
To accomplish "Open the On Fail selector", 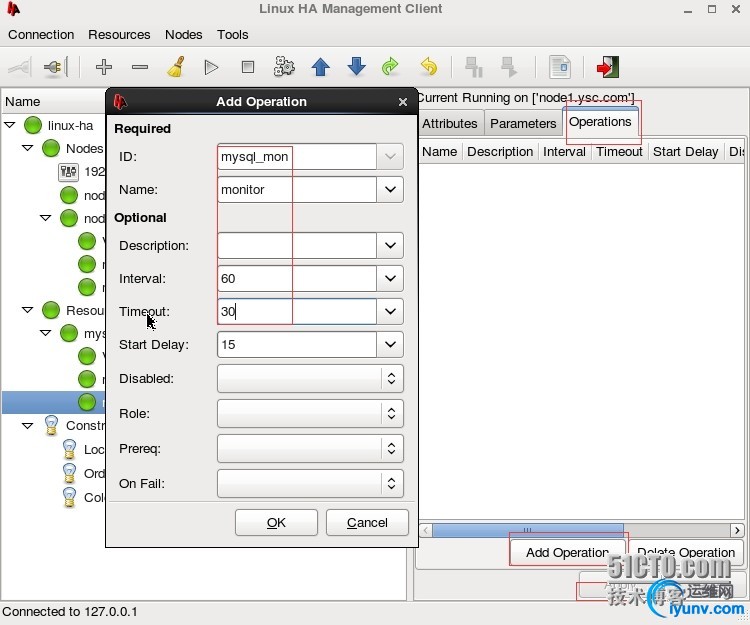I will pos(310,483).
